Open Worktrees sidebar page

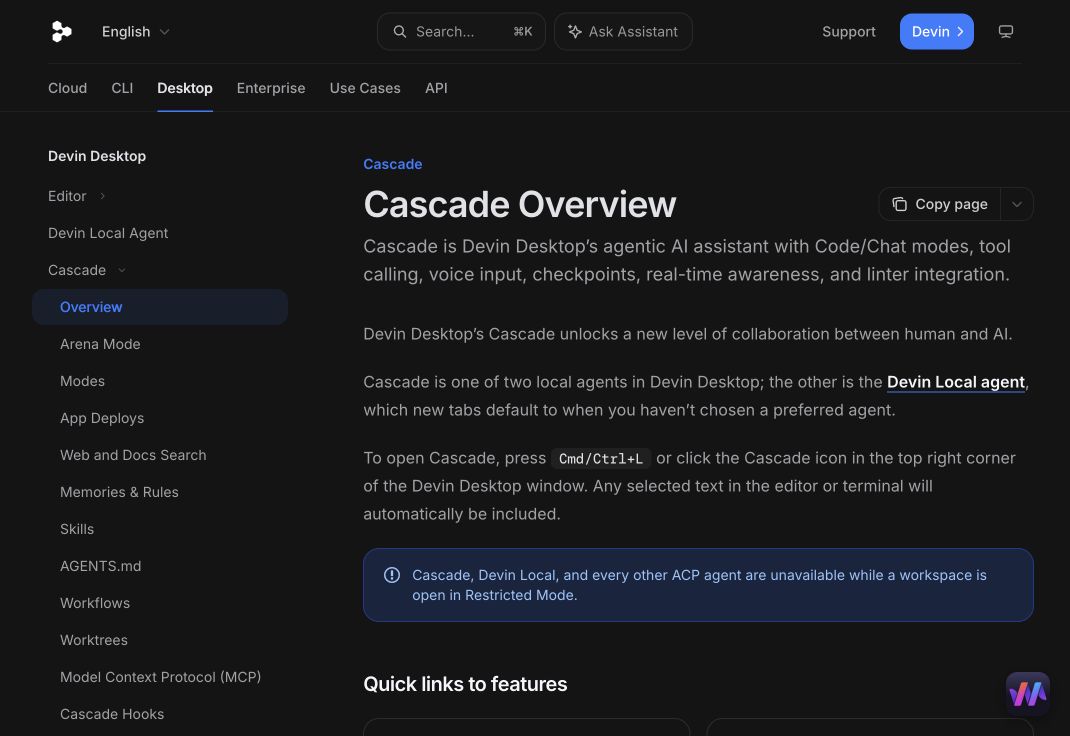pyautogui.click(x=93, y=640)
